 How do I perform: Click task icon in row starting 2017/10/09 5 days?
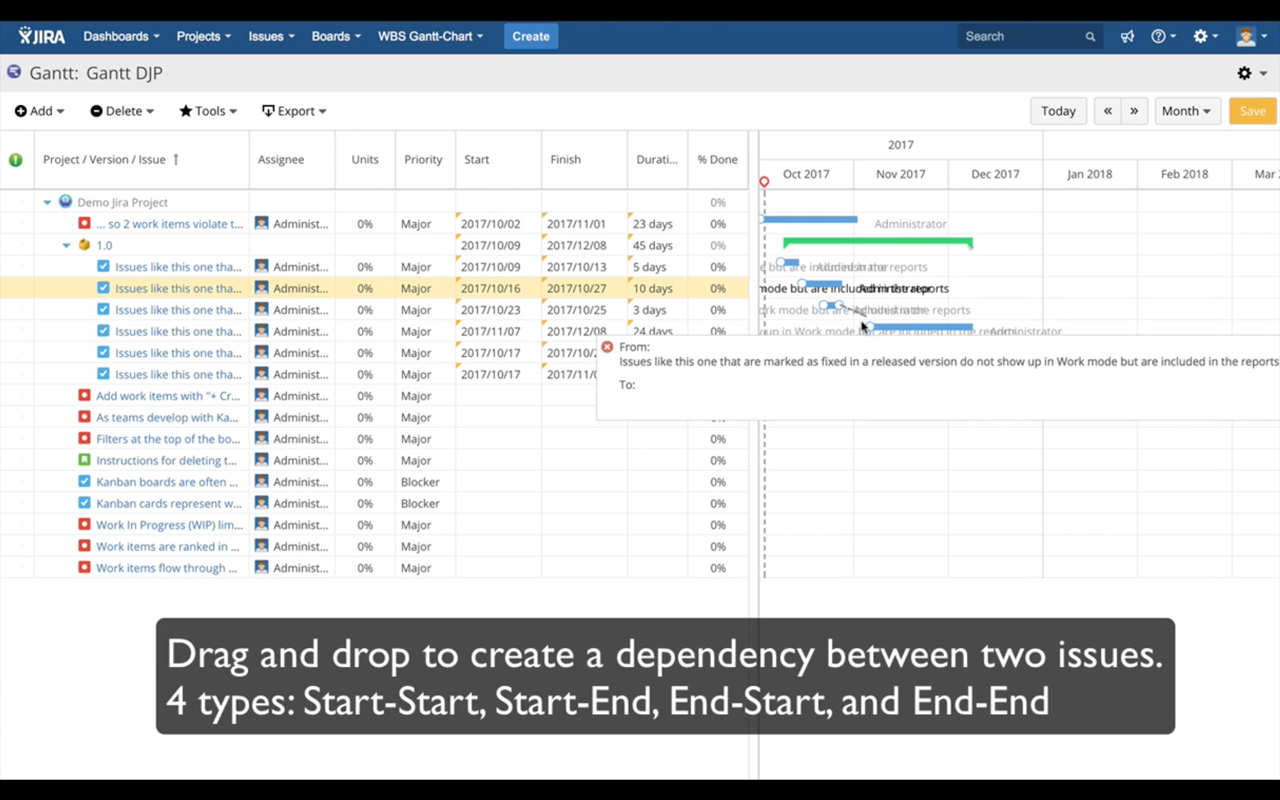click(103, 267)
